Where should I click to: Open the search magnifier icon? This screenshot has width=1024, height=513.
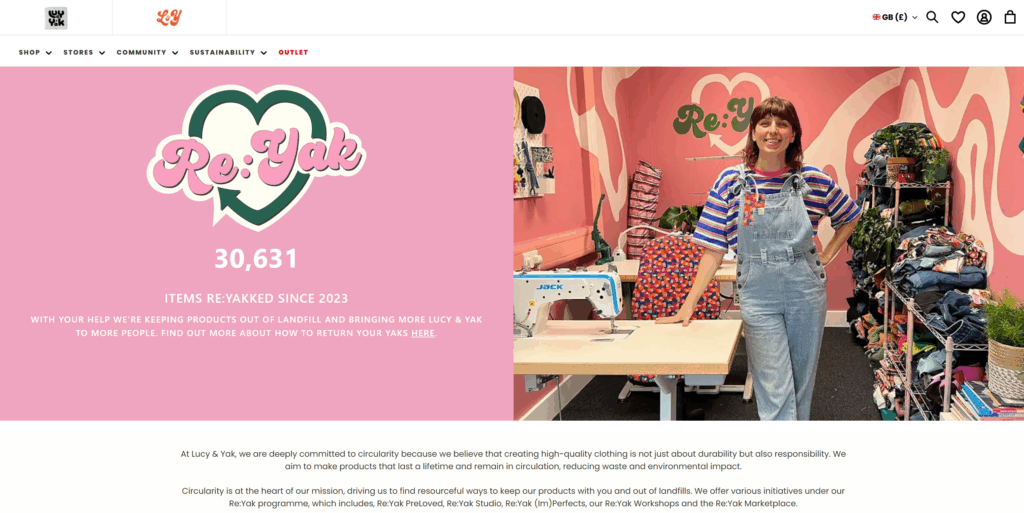[x=932, y=17]
